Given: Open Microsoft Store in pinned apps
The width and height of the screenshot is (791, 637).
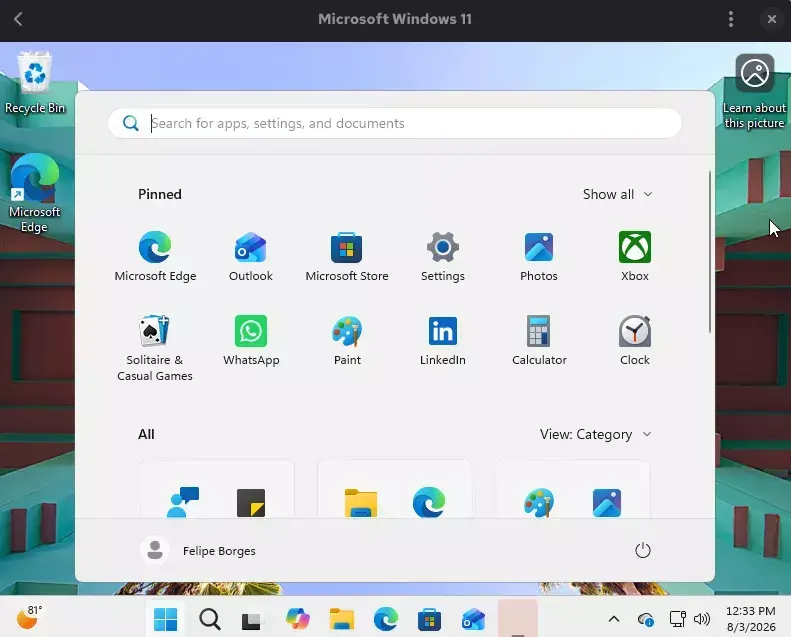Looking at the screenshot, I should point(347,256).
